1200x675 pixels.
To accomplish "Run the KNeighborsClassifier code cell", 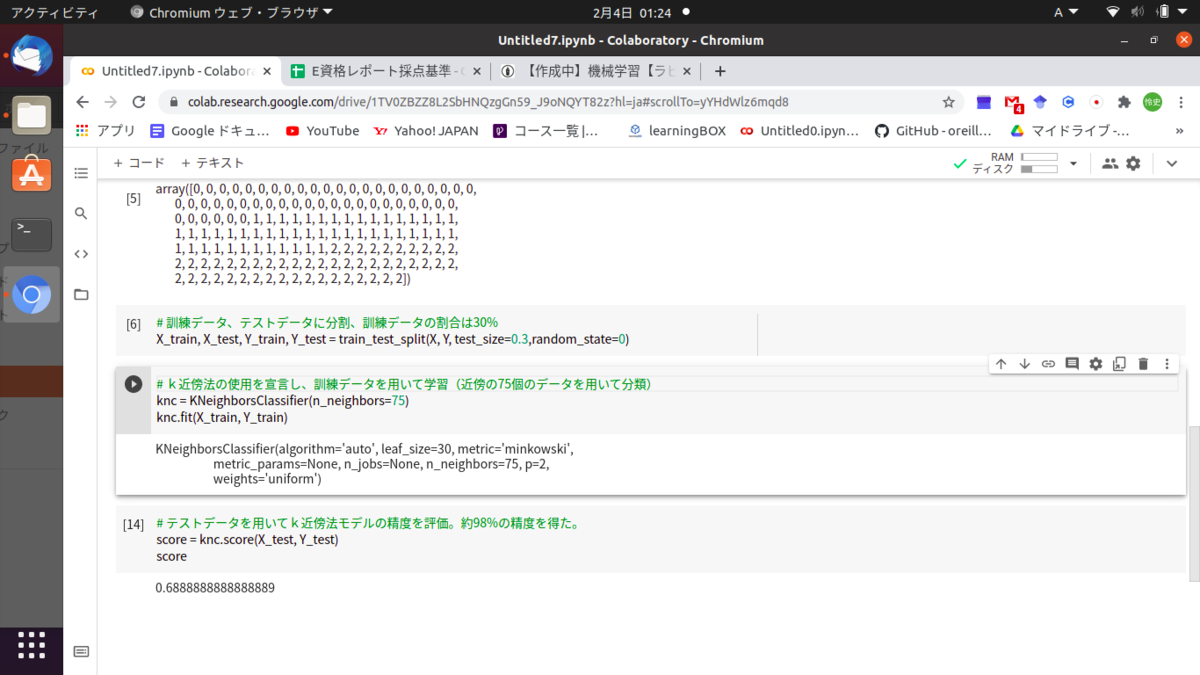I will coord(133,384).
